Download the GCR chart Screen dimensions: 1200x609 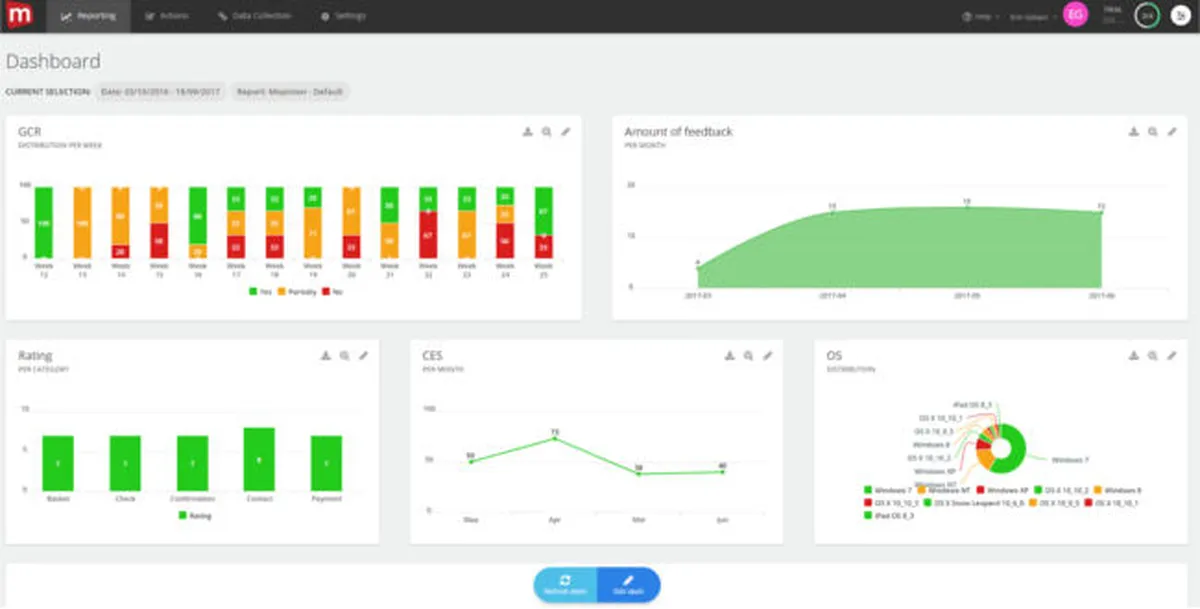tap(528, 131)
